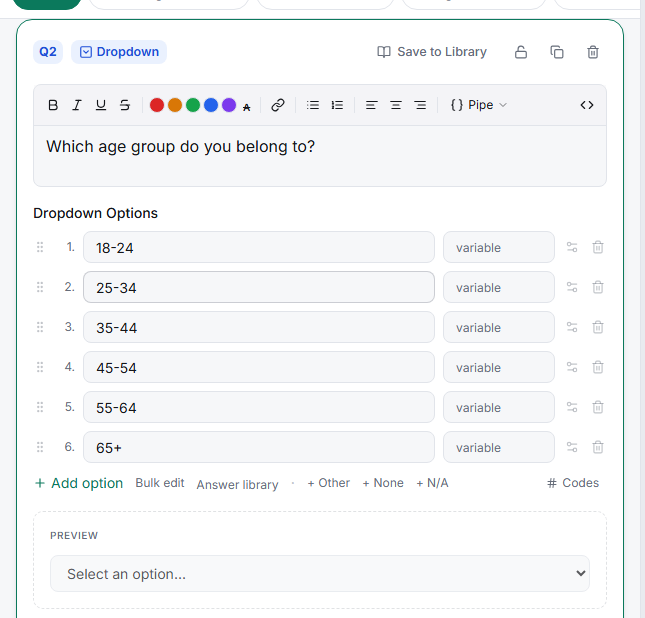Delete the 35-44 option

click(x=598, y=327)
